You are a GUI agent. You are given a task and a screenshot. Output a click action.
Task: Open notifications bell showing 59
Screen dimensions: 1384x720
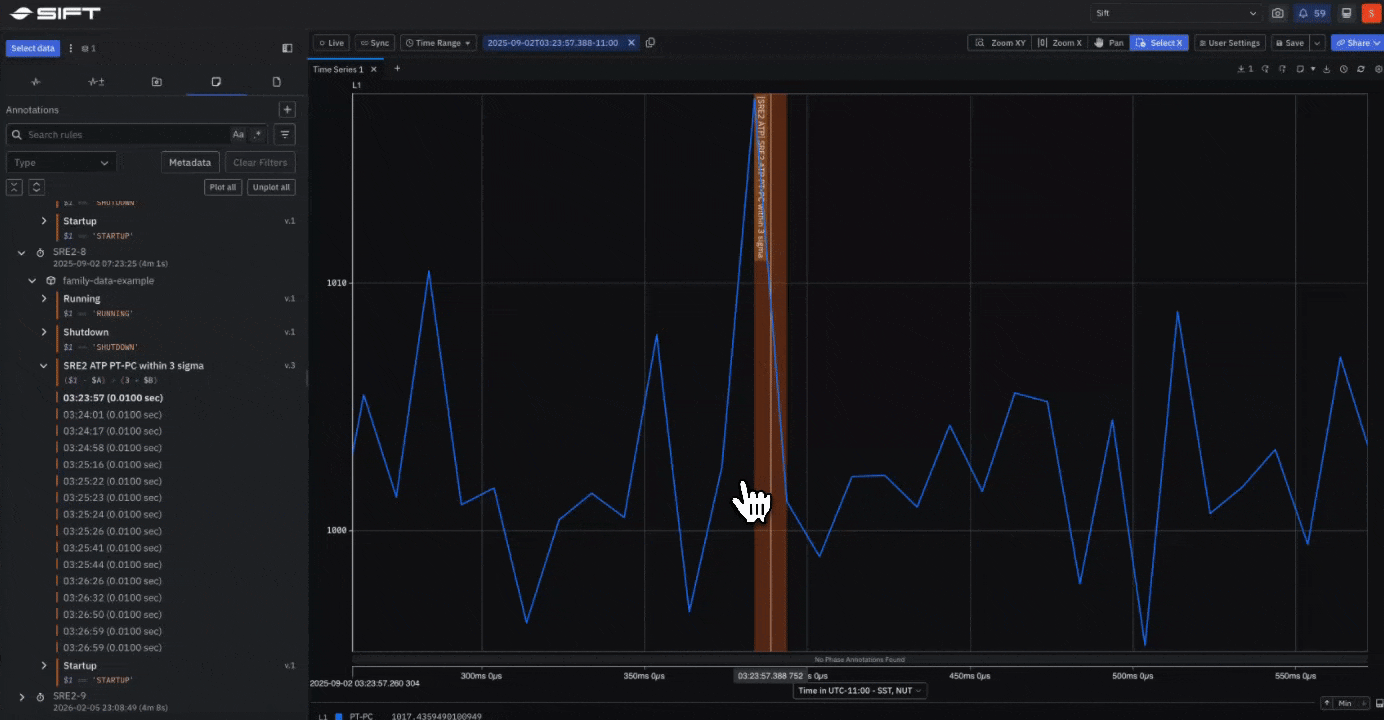click(x=1311, y=14)
